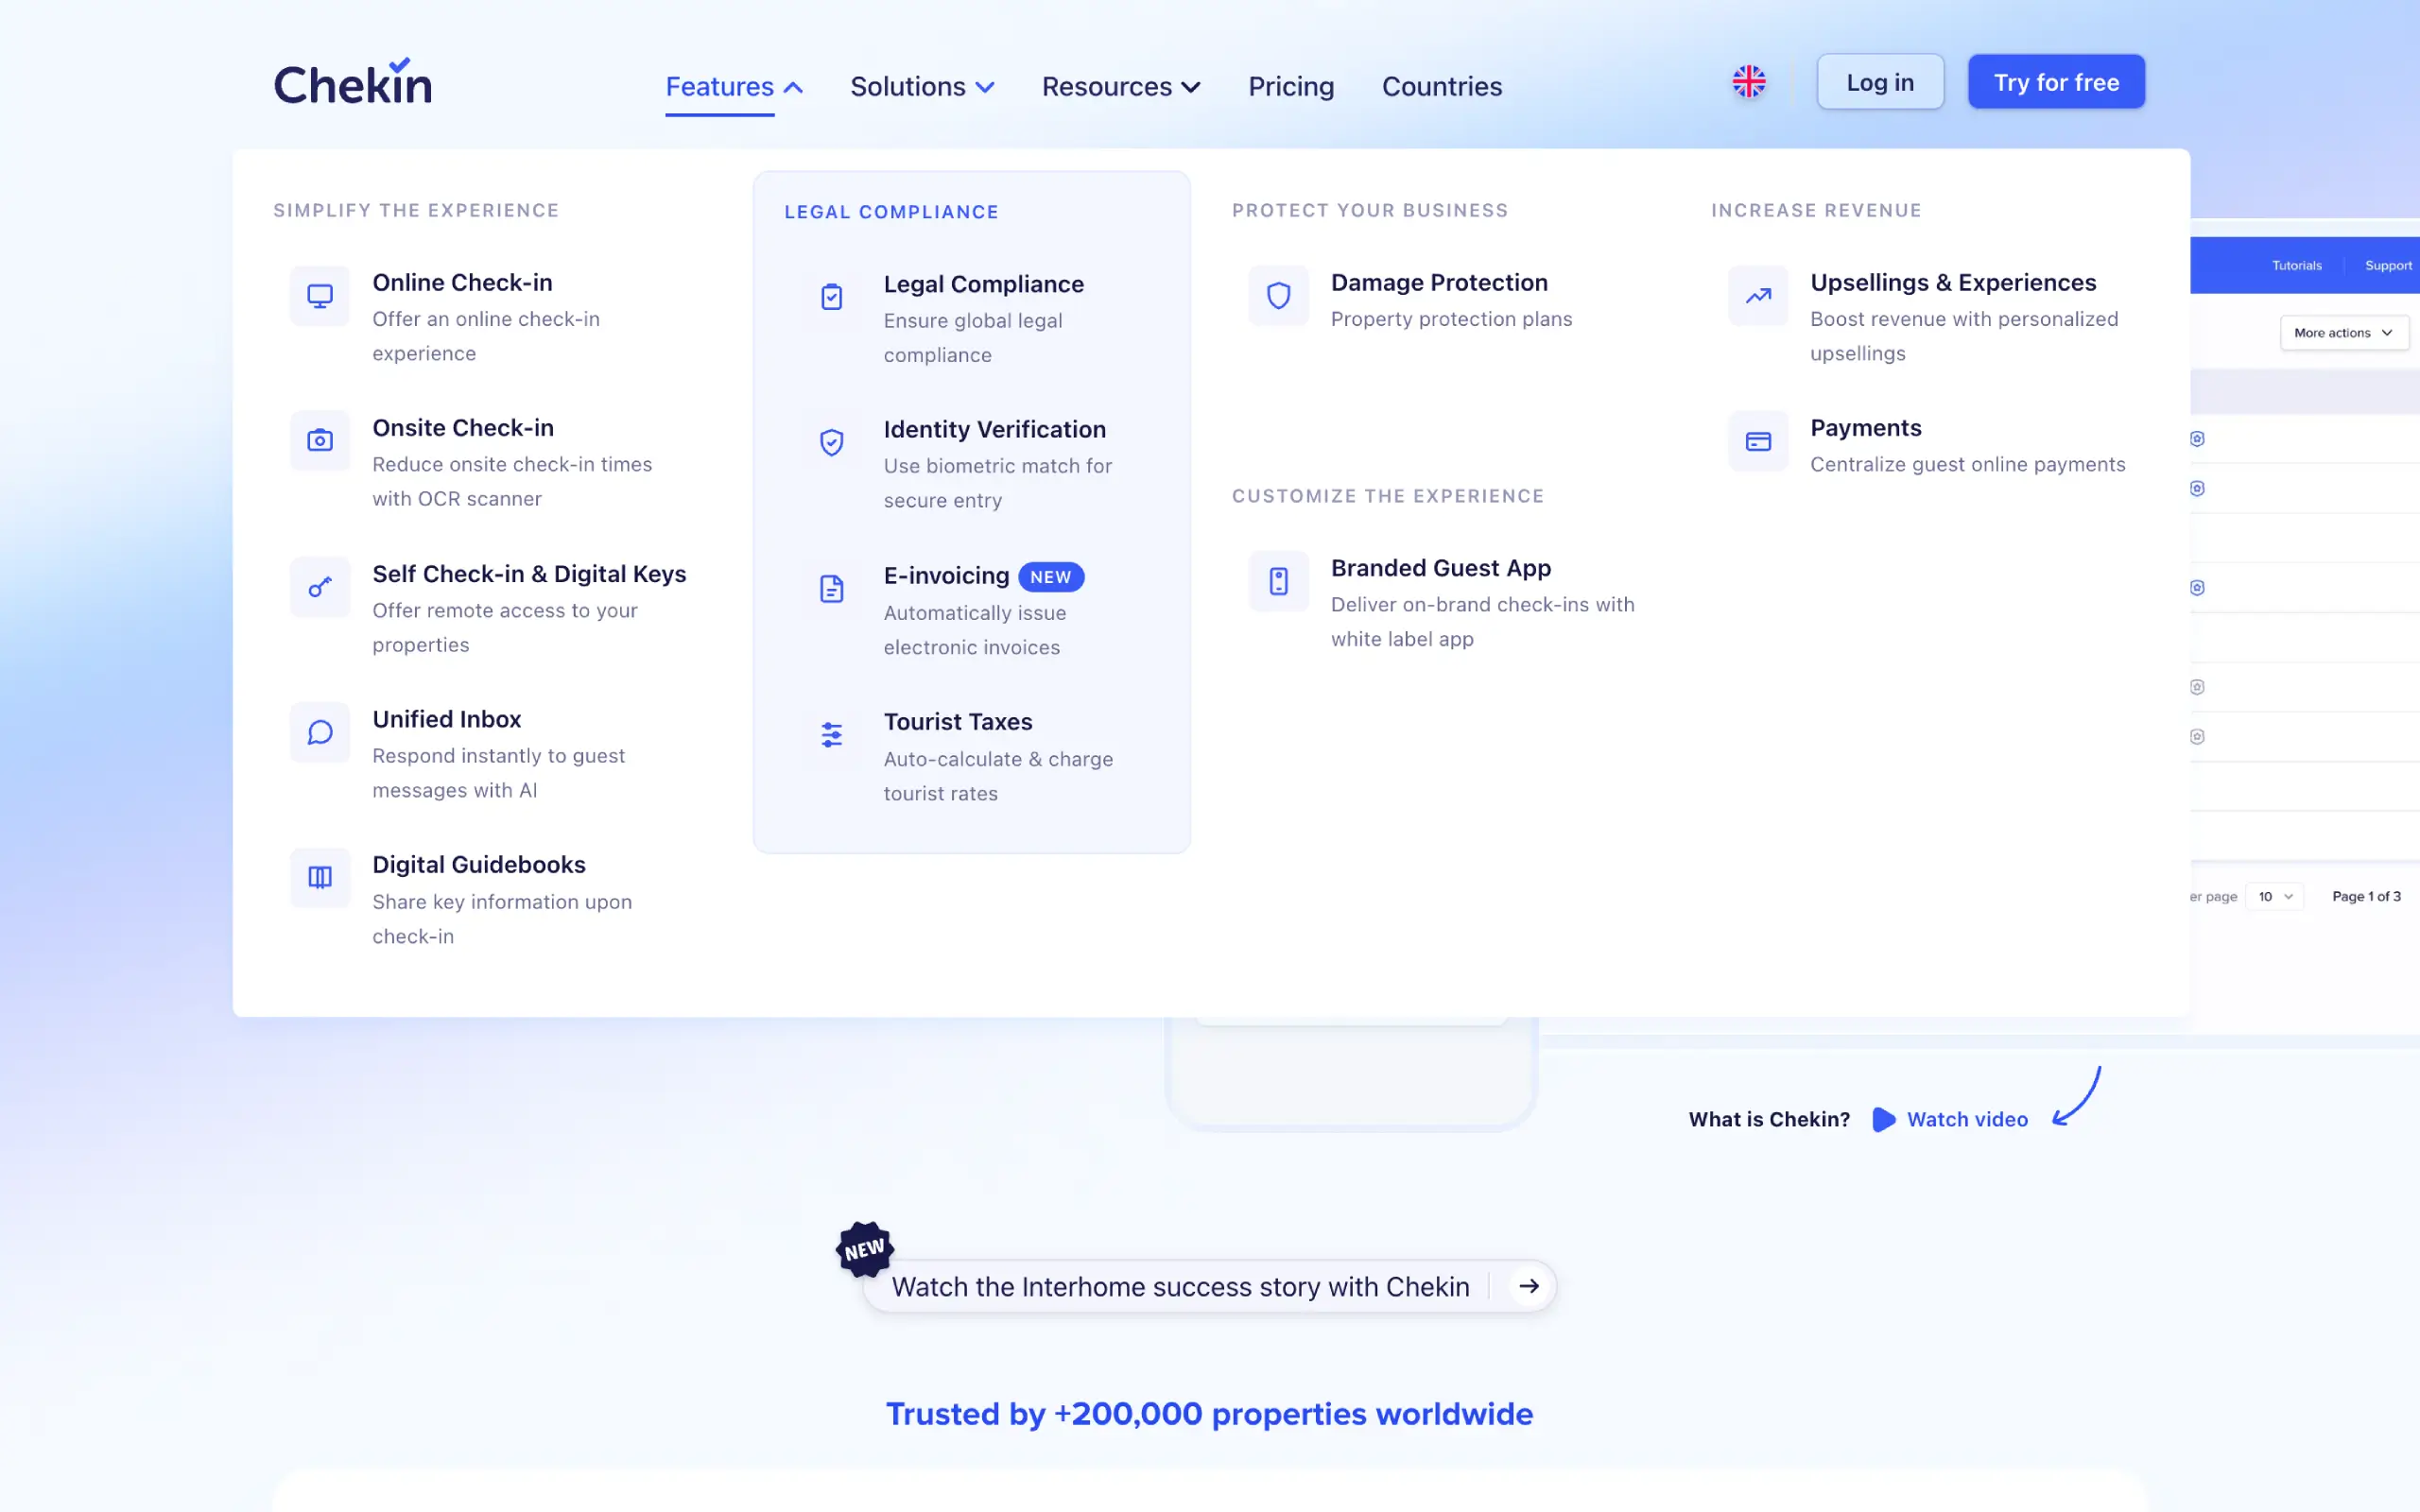Open the Legal Compliance feature title
Screen dimensions: 2420x1512
(983, 284)
